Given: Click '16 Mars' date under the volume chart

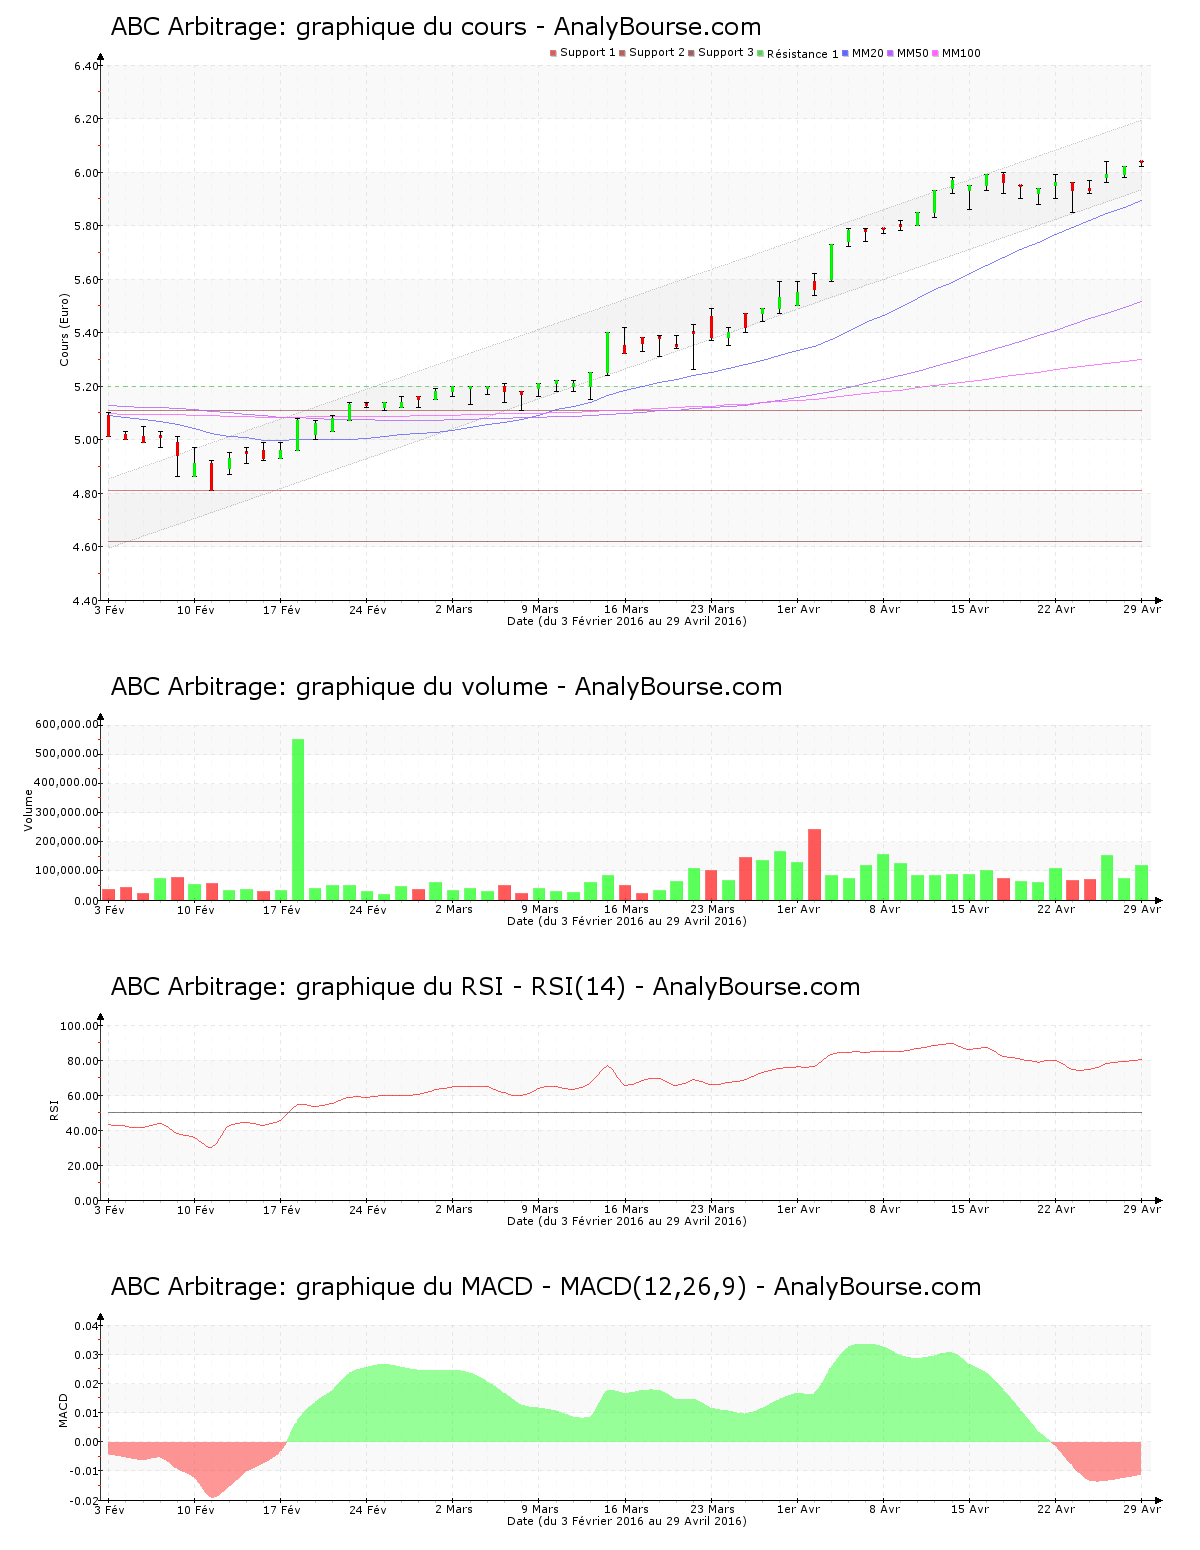Looking at the screenshot, I should click(x=626, y=909).
